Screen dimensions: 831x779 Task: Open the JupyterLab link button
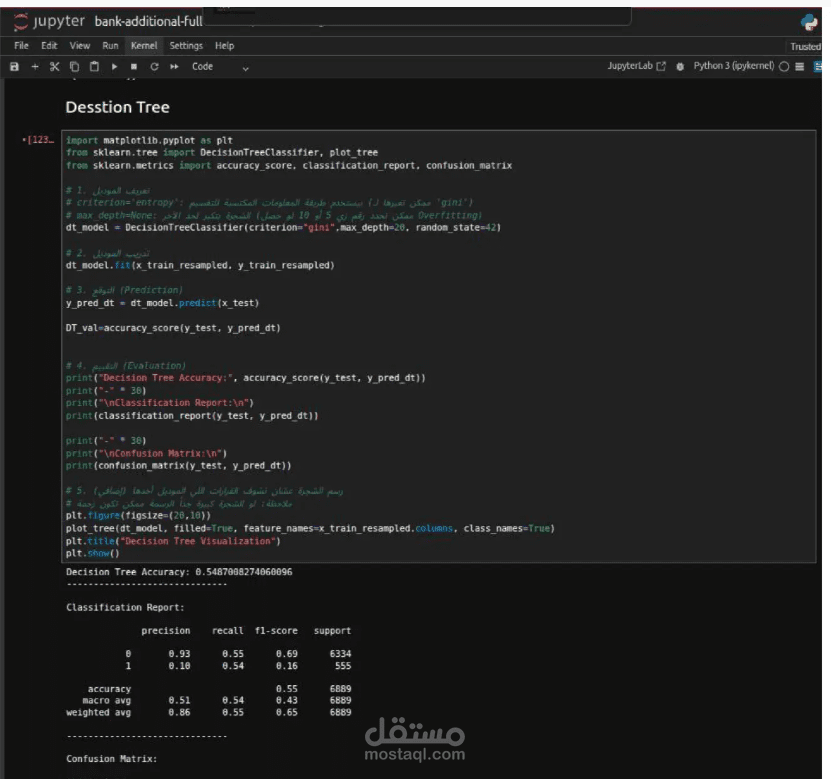636,66
